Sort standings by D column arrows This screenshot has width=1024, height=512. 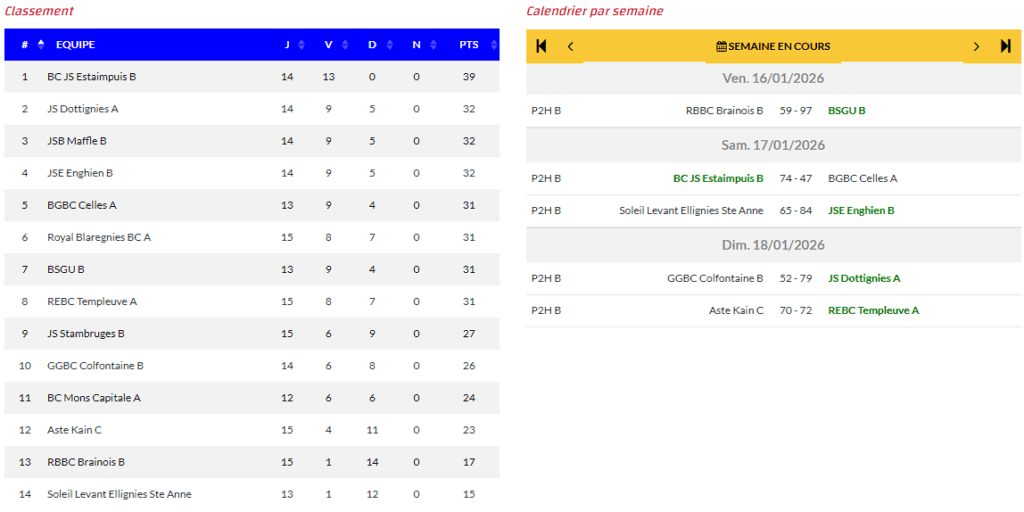(388, 45)
